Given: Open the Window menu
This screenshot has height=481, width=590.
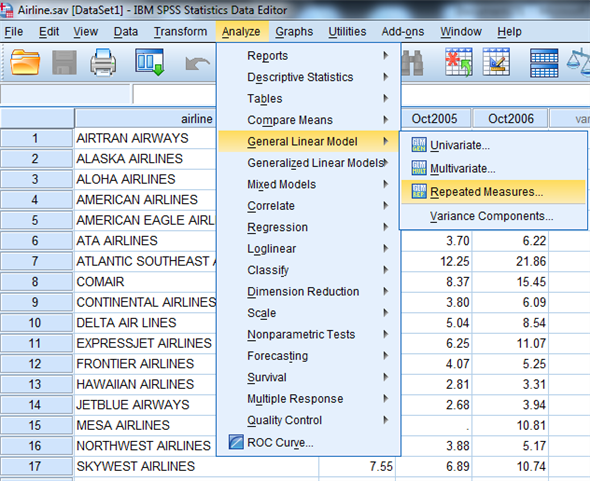Looking at the screenshot, I should tap(461, 32).
